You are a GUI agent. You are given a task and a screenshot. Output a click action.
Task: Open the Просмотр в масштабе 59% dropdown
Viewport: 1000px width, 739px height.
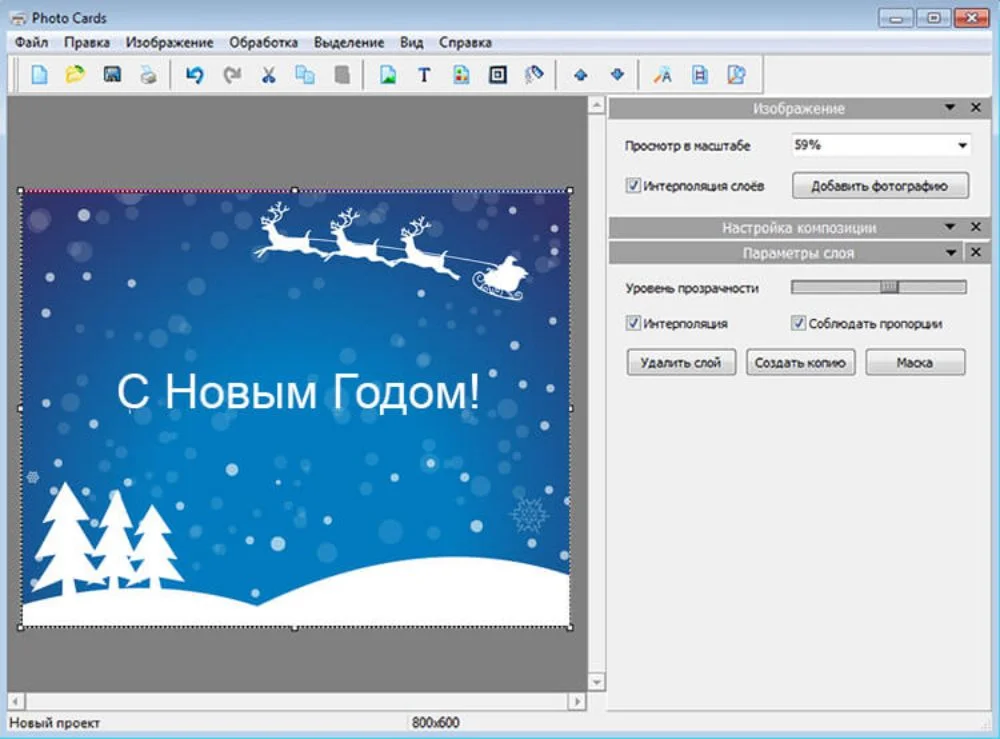click(962, 146)
